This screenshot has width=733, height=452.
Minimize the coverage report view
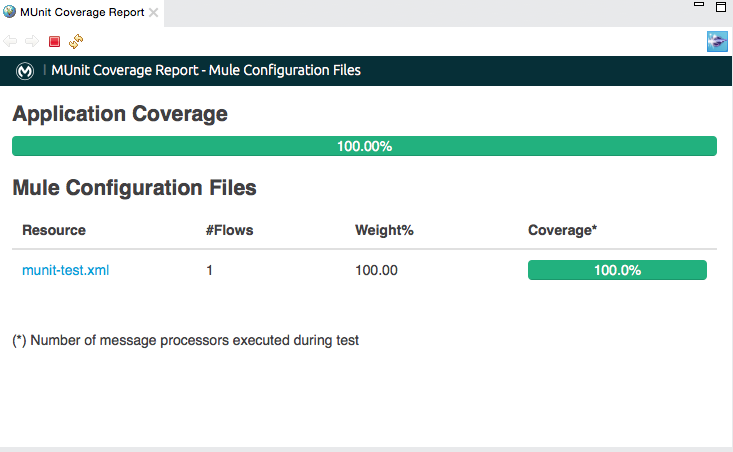(x=700, y=6)
